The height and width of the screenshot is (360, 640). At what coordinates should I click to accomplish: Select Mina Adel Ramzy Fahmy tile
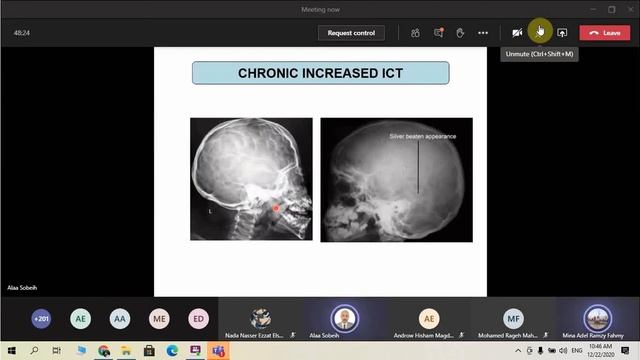(x=597, y=320)
